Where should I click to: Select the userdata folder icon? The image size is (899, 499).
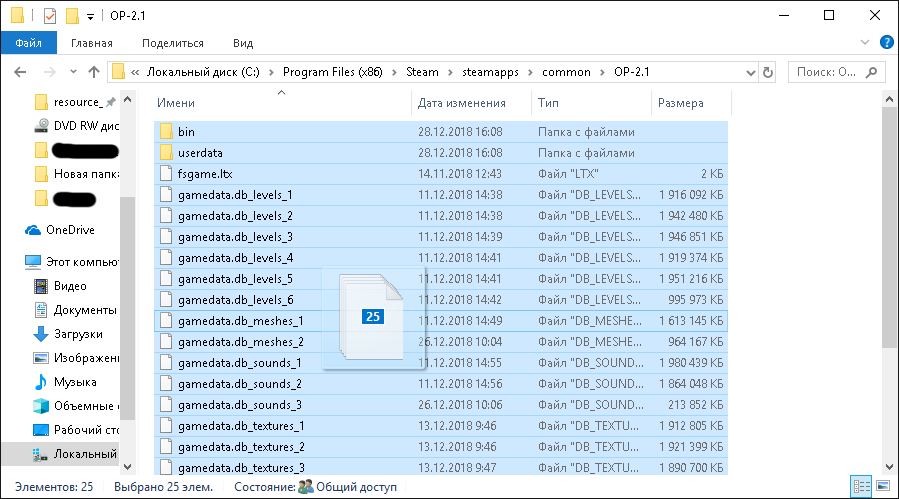click(166, 153)
